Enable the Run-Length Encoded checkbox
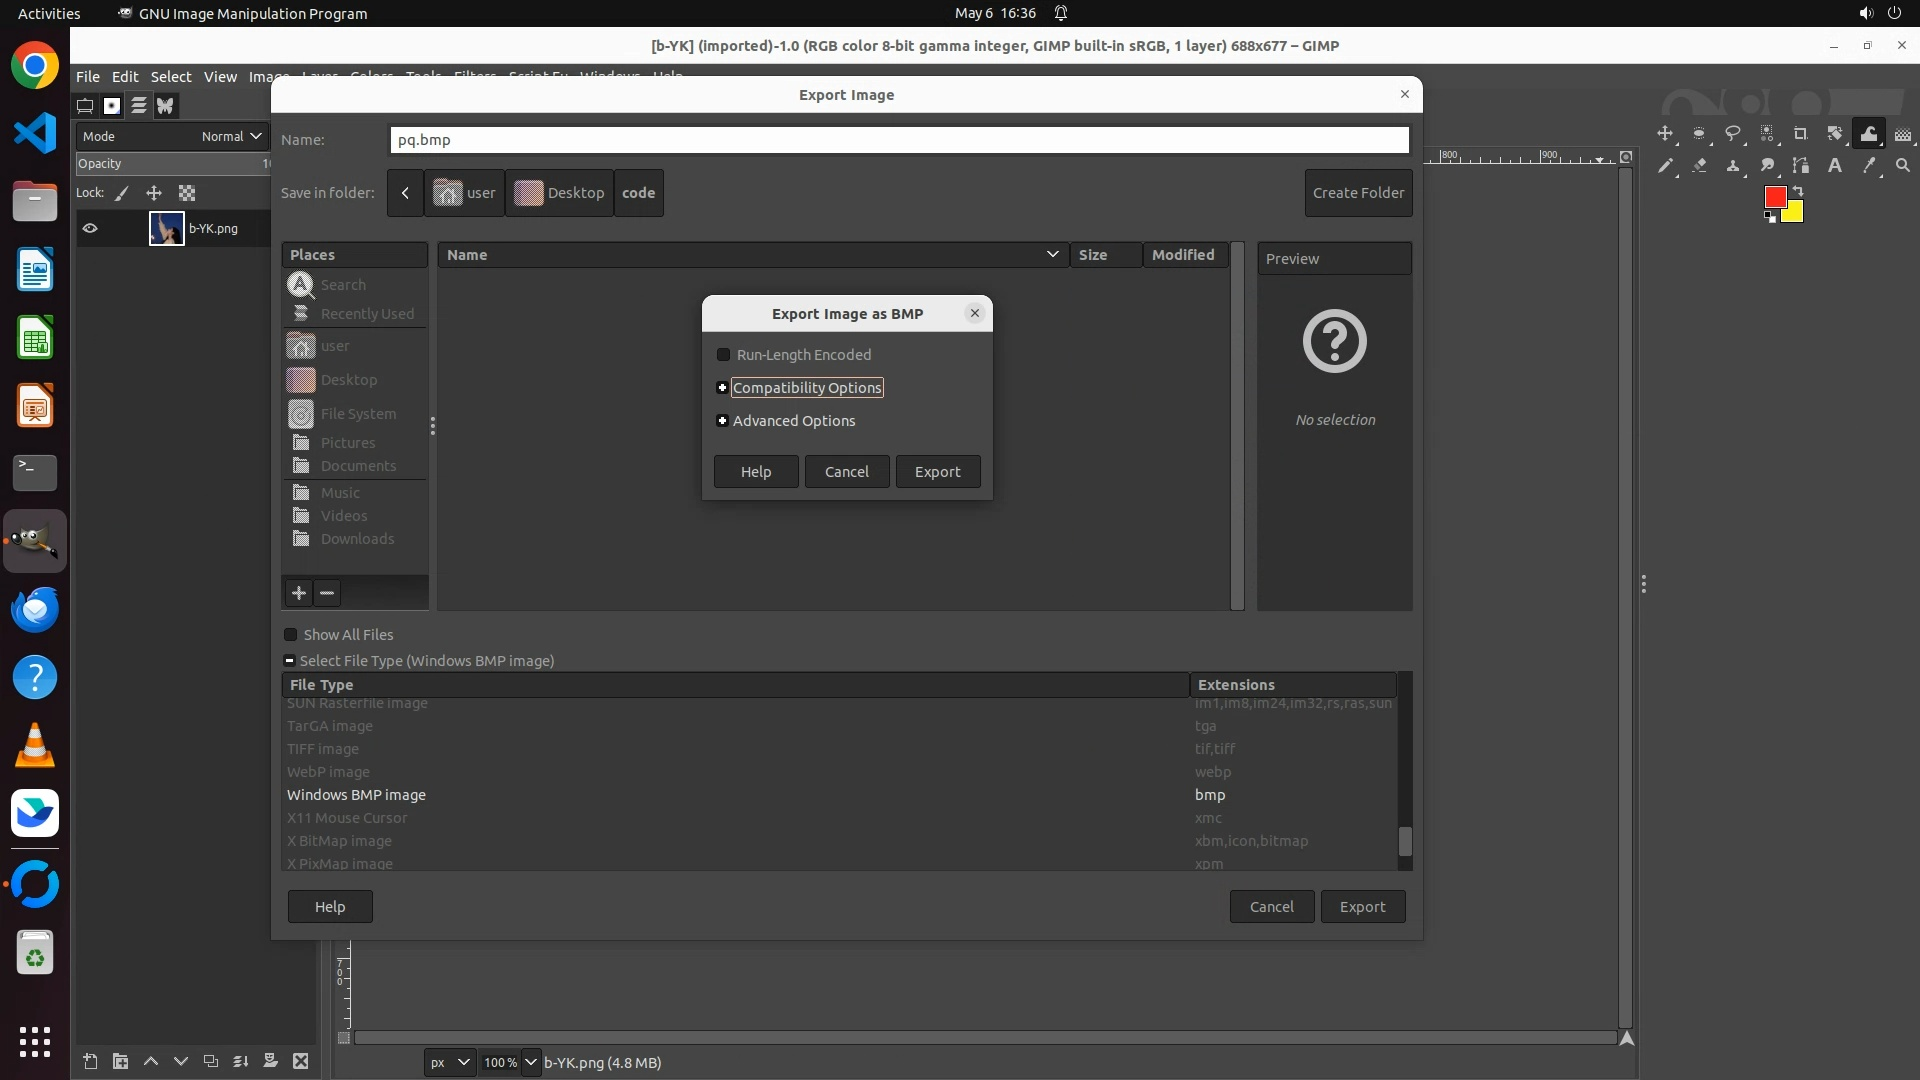This screenshot has height=1080, width=1920. pyautogui.click(x=723, y=355)
